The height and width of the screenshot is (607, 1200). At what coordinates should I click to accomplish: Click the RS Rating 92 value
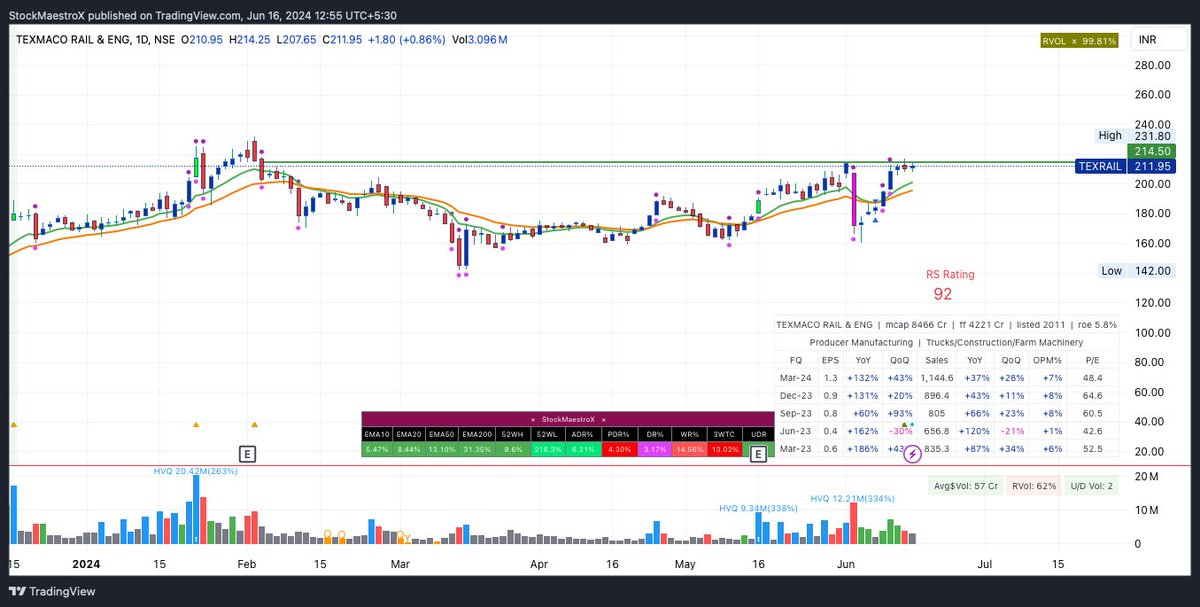[x=943, y=294]
